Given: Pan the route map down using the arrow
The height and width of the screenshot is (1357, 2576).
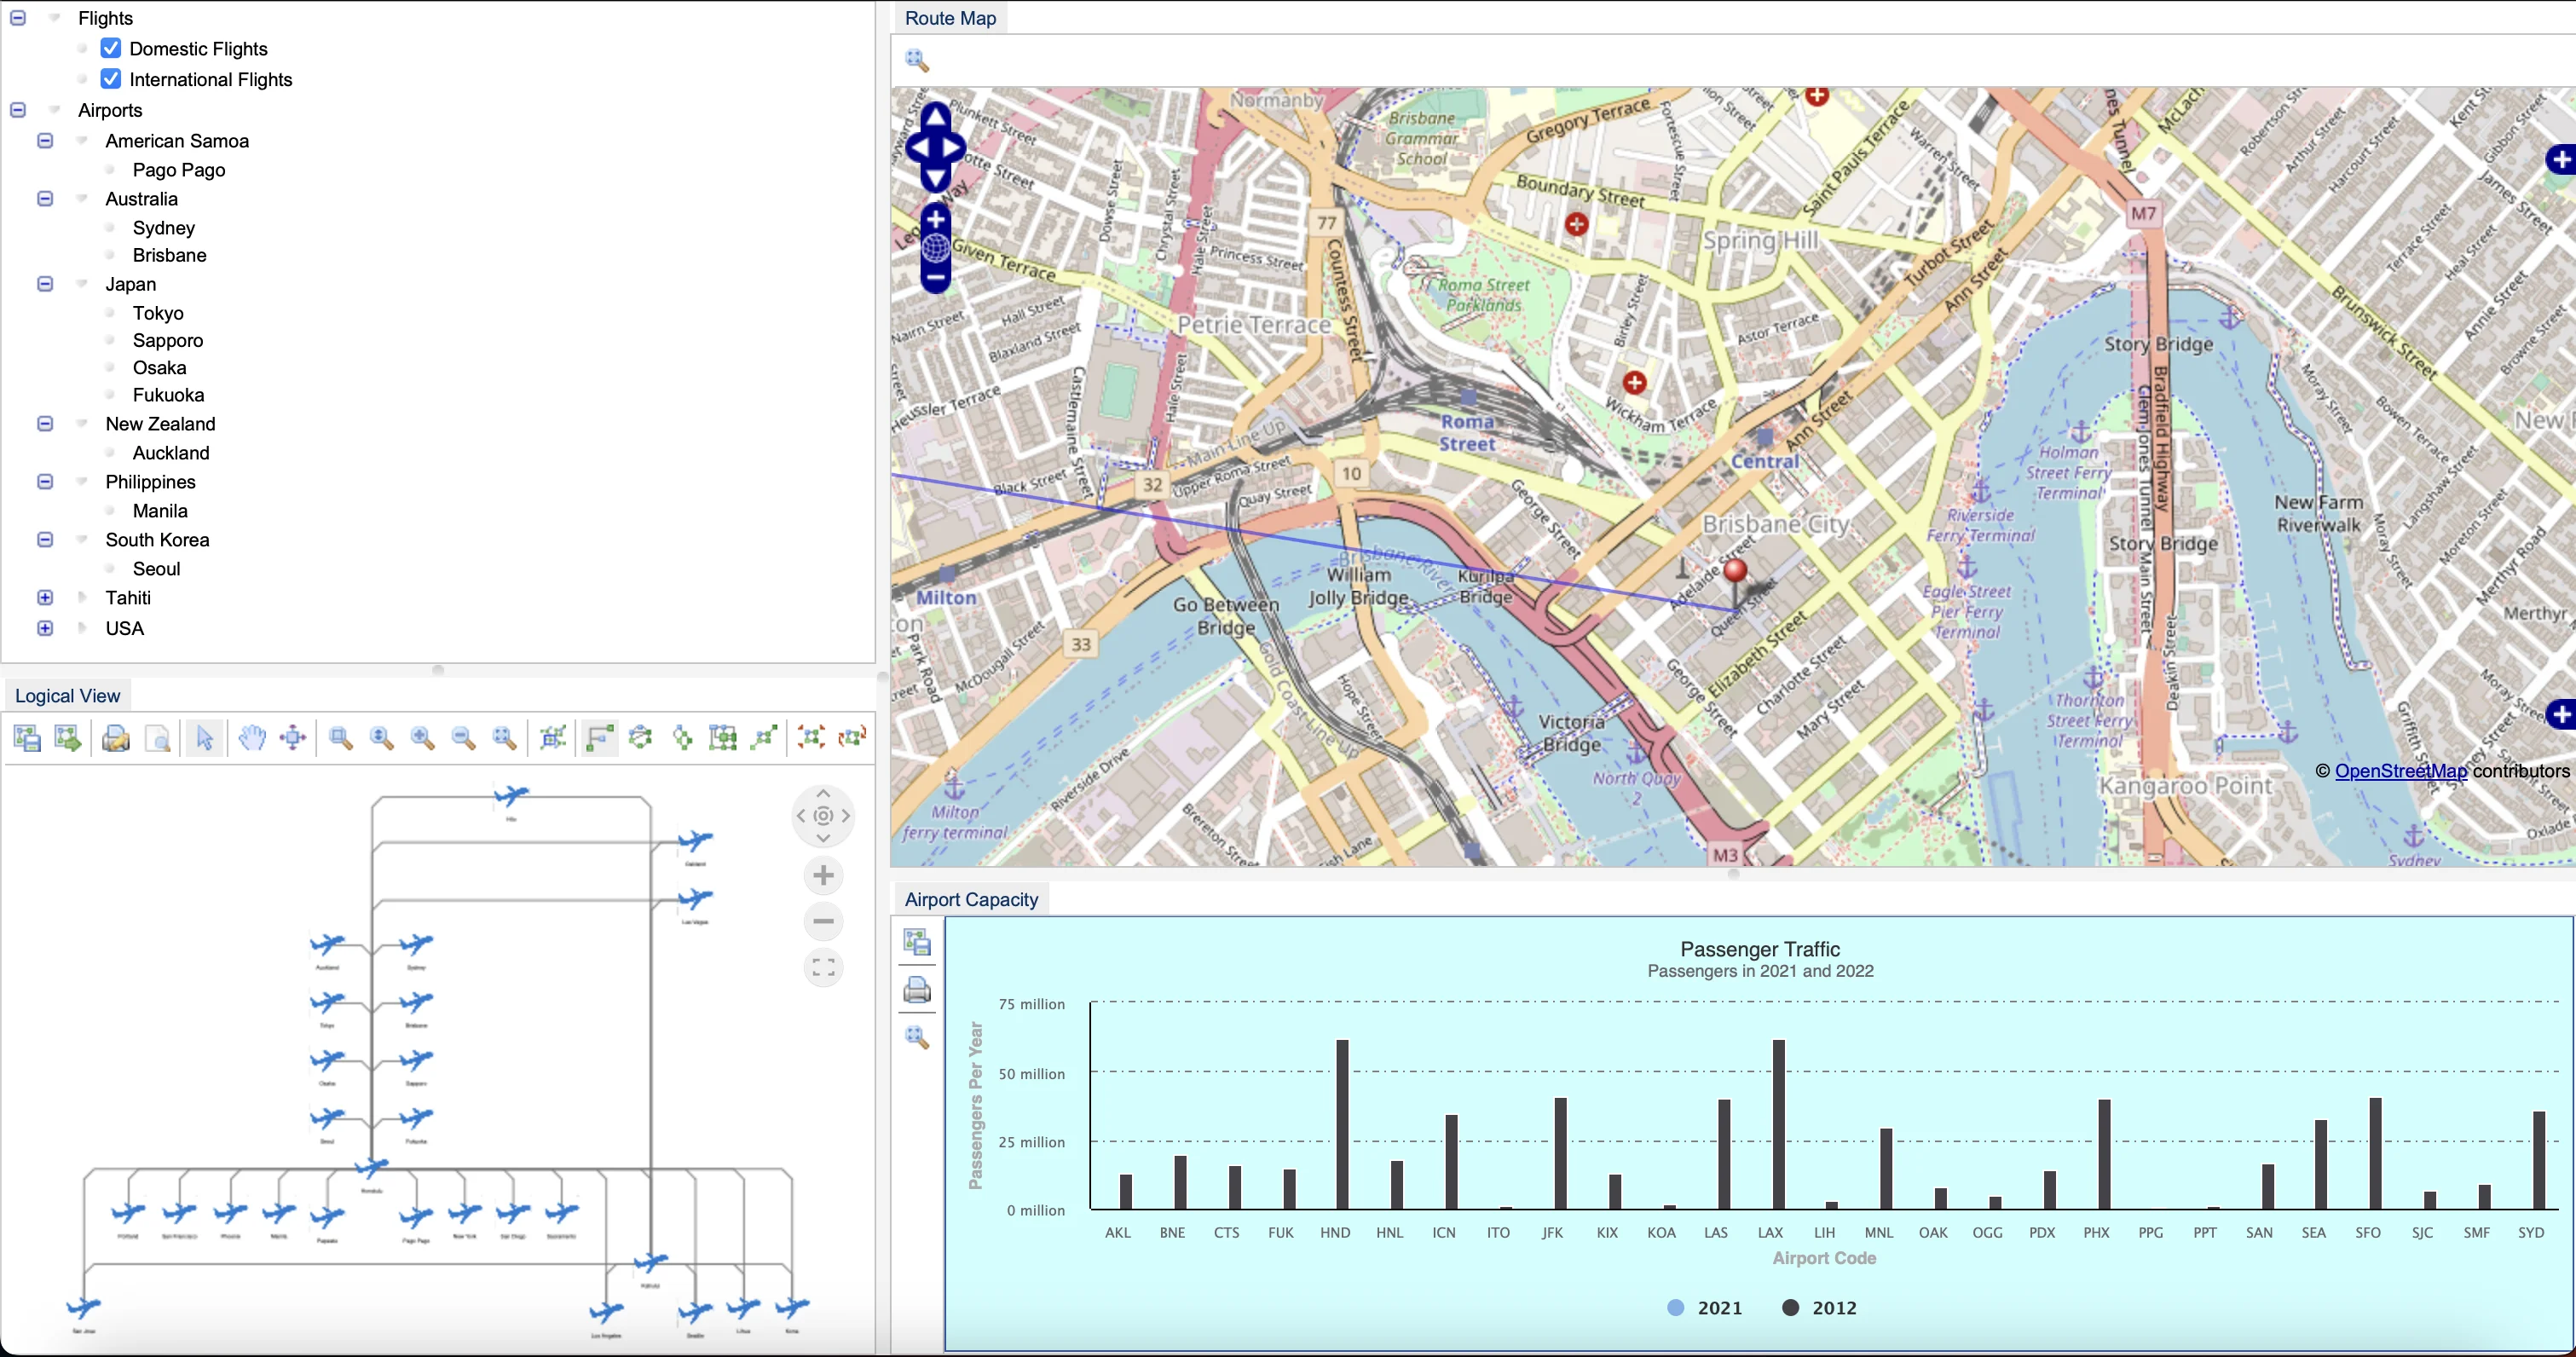Looking at the screenshot, I should pyautogui.click(x=935, y=178).
